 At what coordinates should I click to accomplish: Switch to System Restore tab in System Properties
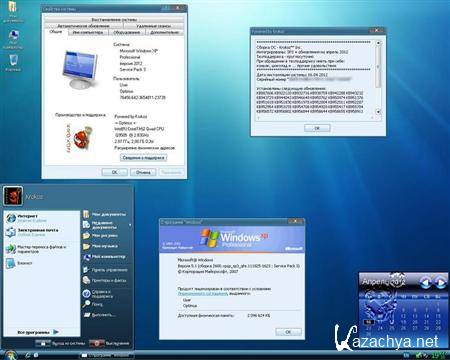tap(114, 20)
